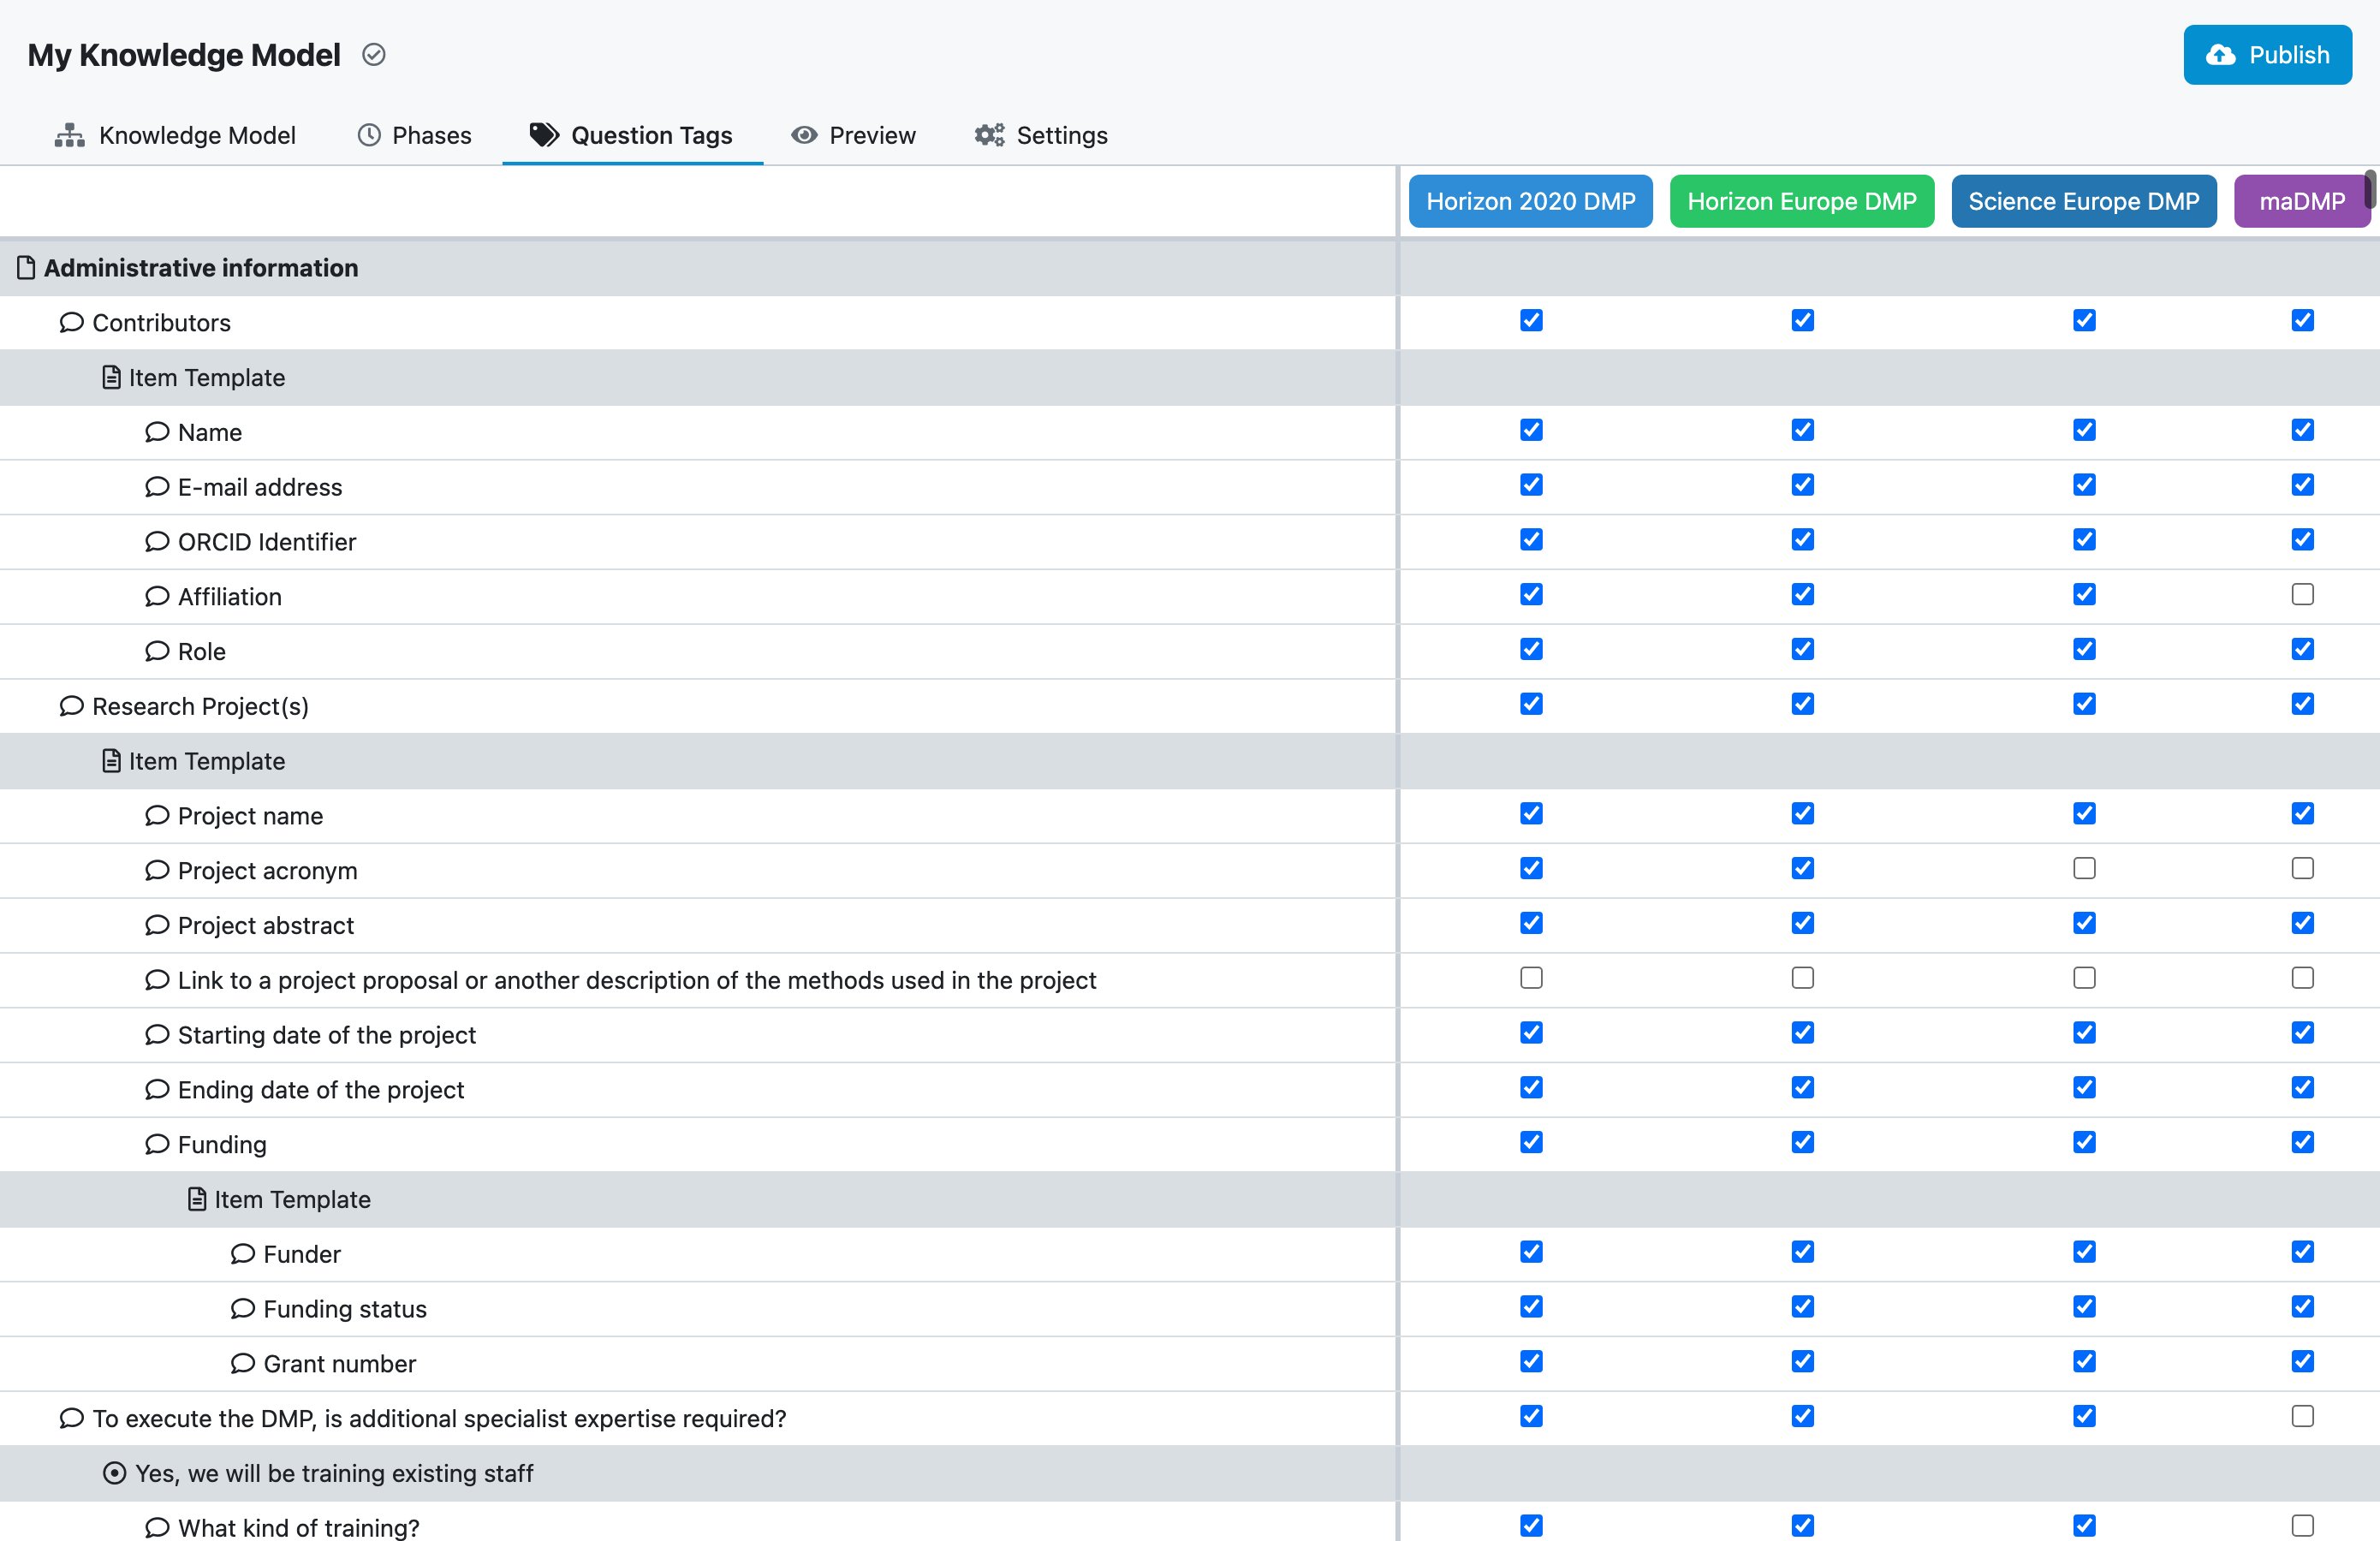The width and height of the screenshot is (2380, 1541).
Task: Click the comment icon beside Project acronym
Action: point(157,870)
